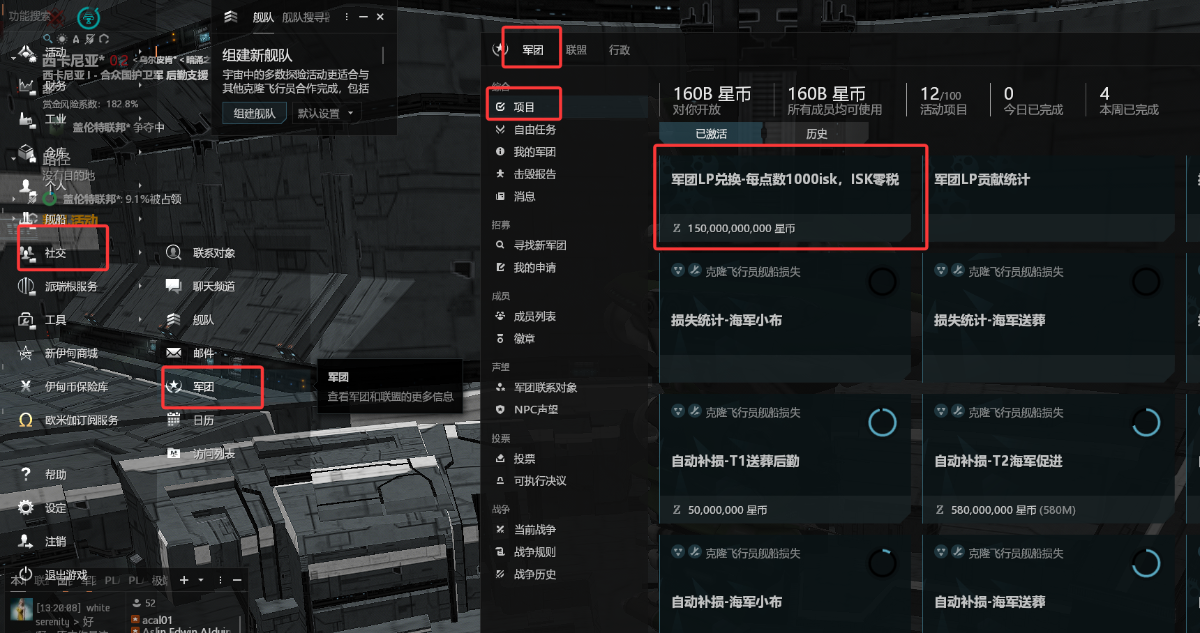Click the 组建舰队 form fleet button

pyautogui.click(x=254, y=113)
